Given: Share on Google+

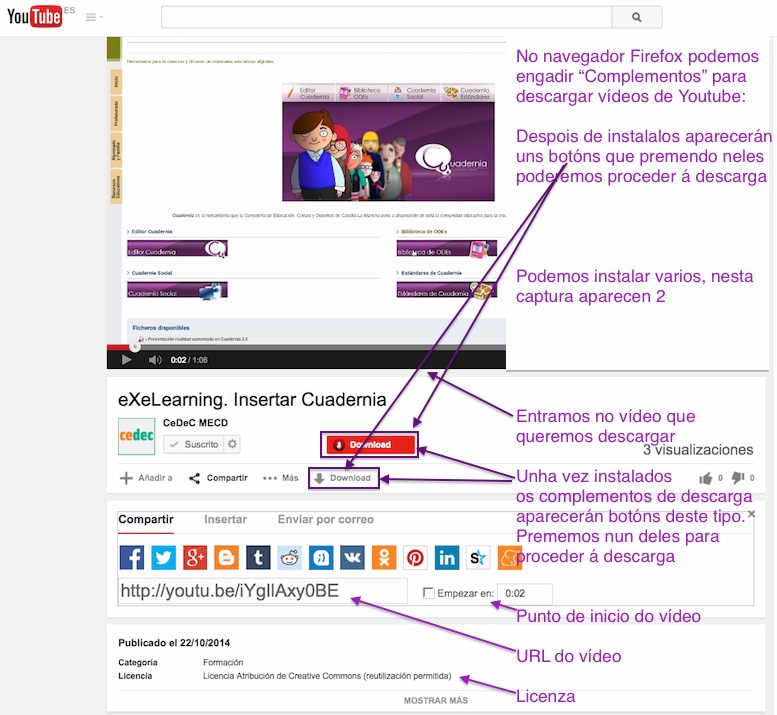Looking at the screenshot, I should (195, 557).
